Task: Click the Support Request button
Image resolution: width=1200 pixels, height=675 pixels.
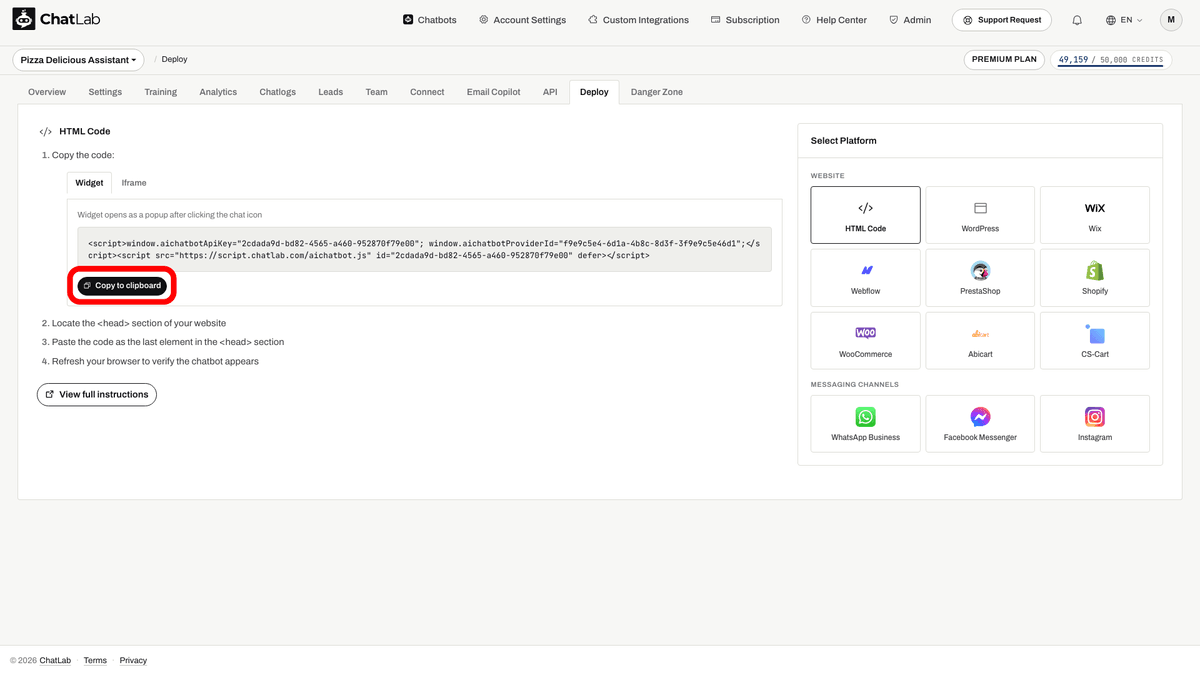Action: (x=1003, y=20)
